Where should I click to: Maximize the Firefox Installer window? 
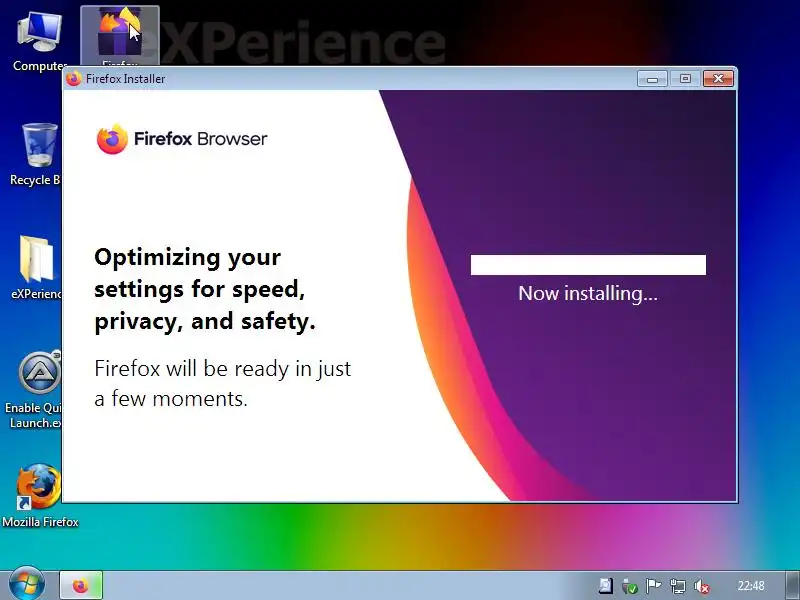(x=685, y=79)
